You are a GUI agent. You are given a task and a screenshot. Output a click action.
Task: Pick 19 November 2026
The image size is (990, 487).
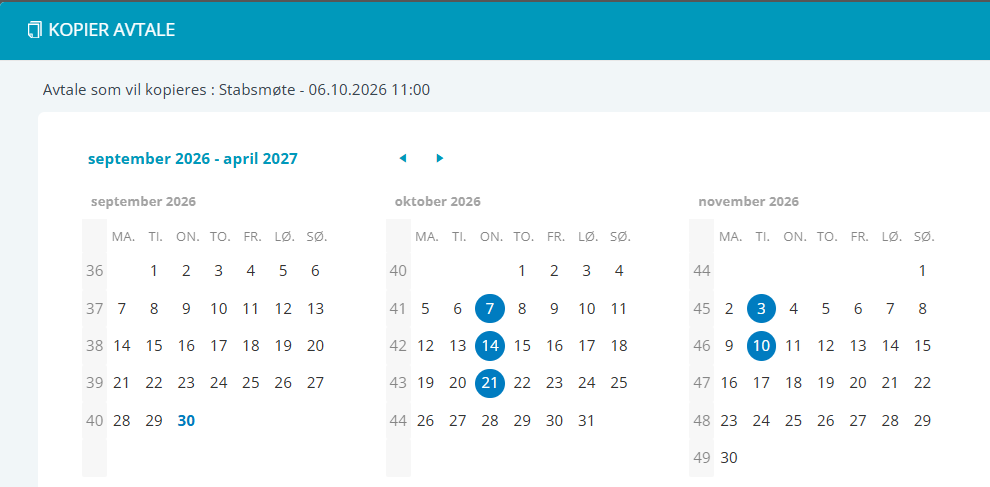(826, 383)
